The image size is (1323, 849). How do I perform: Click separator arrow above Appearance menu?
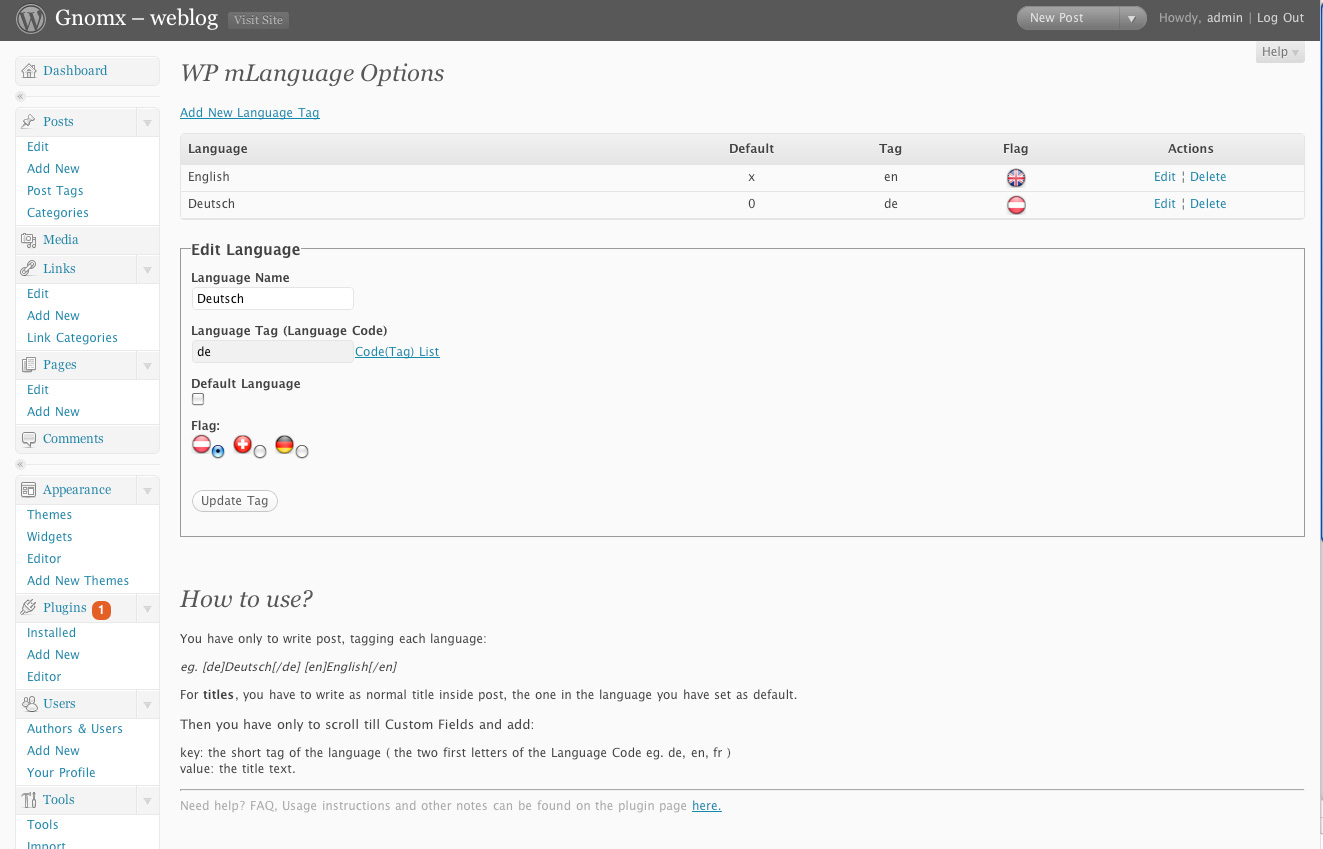pyautogui.click(x=20, y=465)
